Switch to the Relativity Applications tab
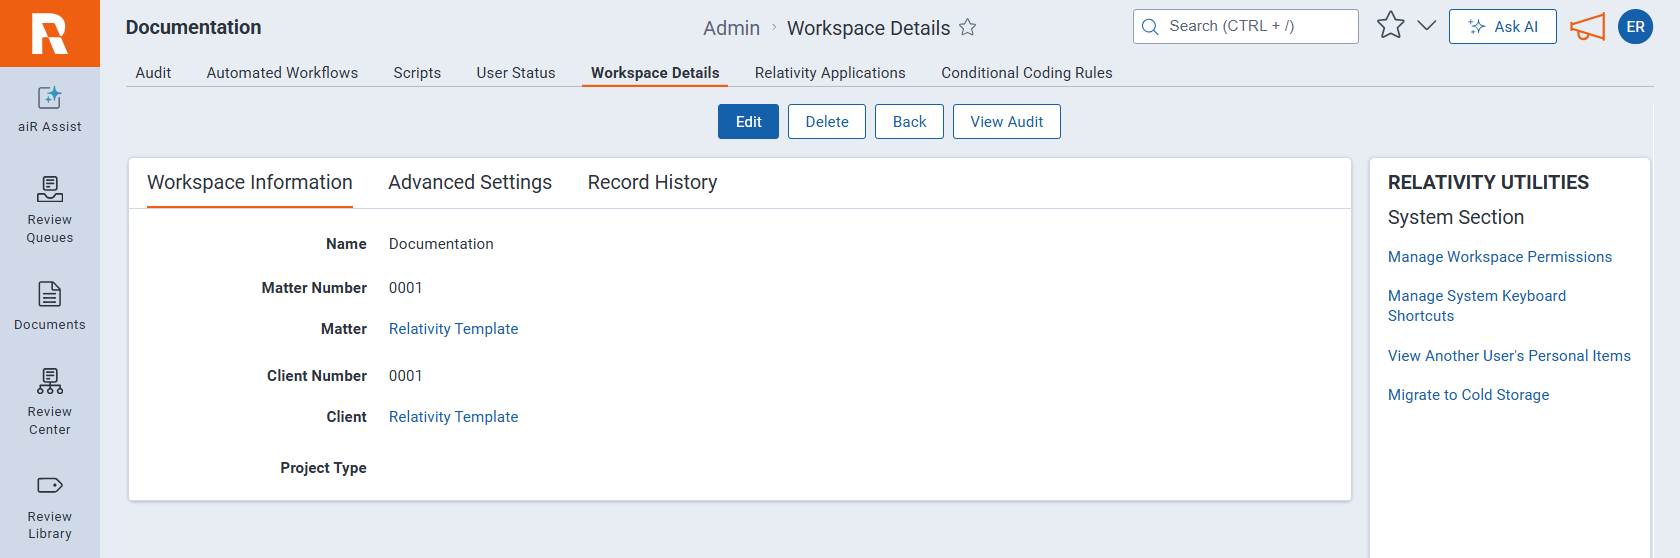The image size is (1680, 558). pos(830,73)
